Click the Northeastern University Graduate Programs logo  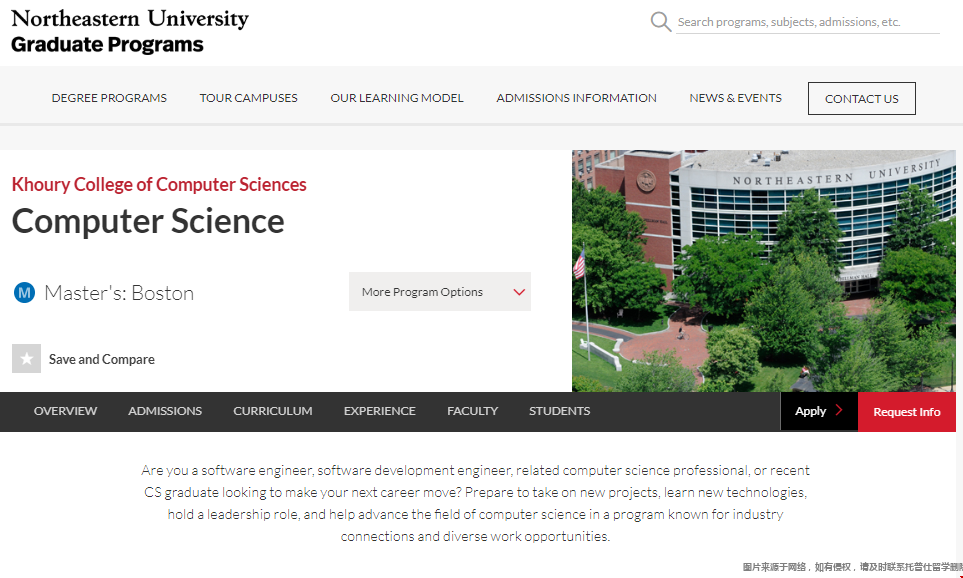point(129,31)
